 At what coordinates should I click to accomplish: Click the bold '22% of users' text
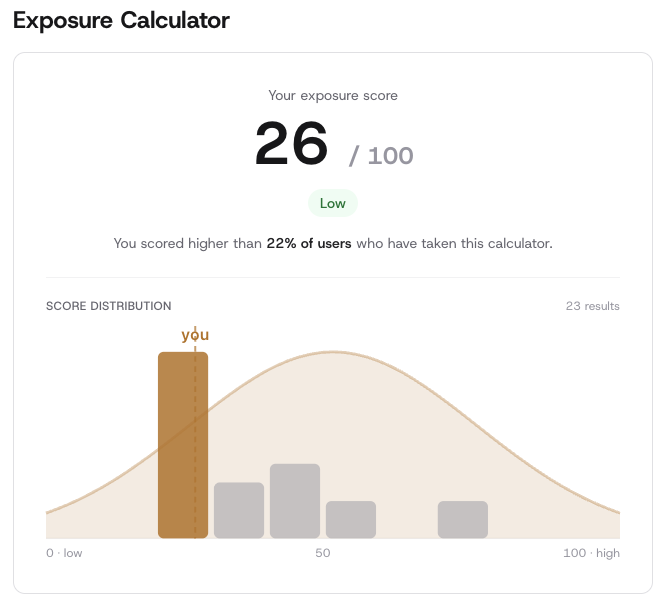(x=309, y=243)
